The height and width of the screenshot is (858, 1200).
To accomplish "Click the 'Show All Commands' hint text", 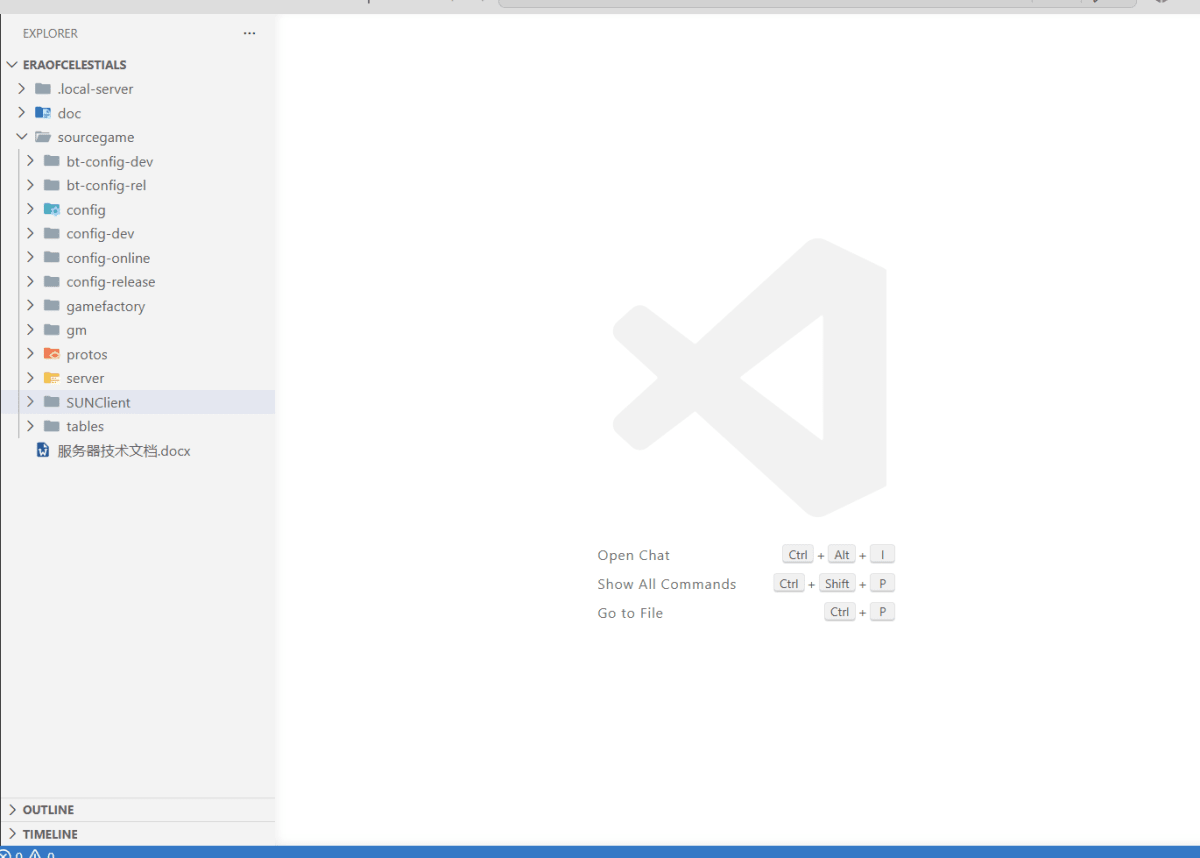I will [667, 584].
